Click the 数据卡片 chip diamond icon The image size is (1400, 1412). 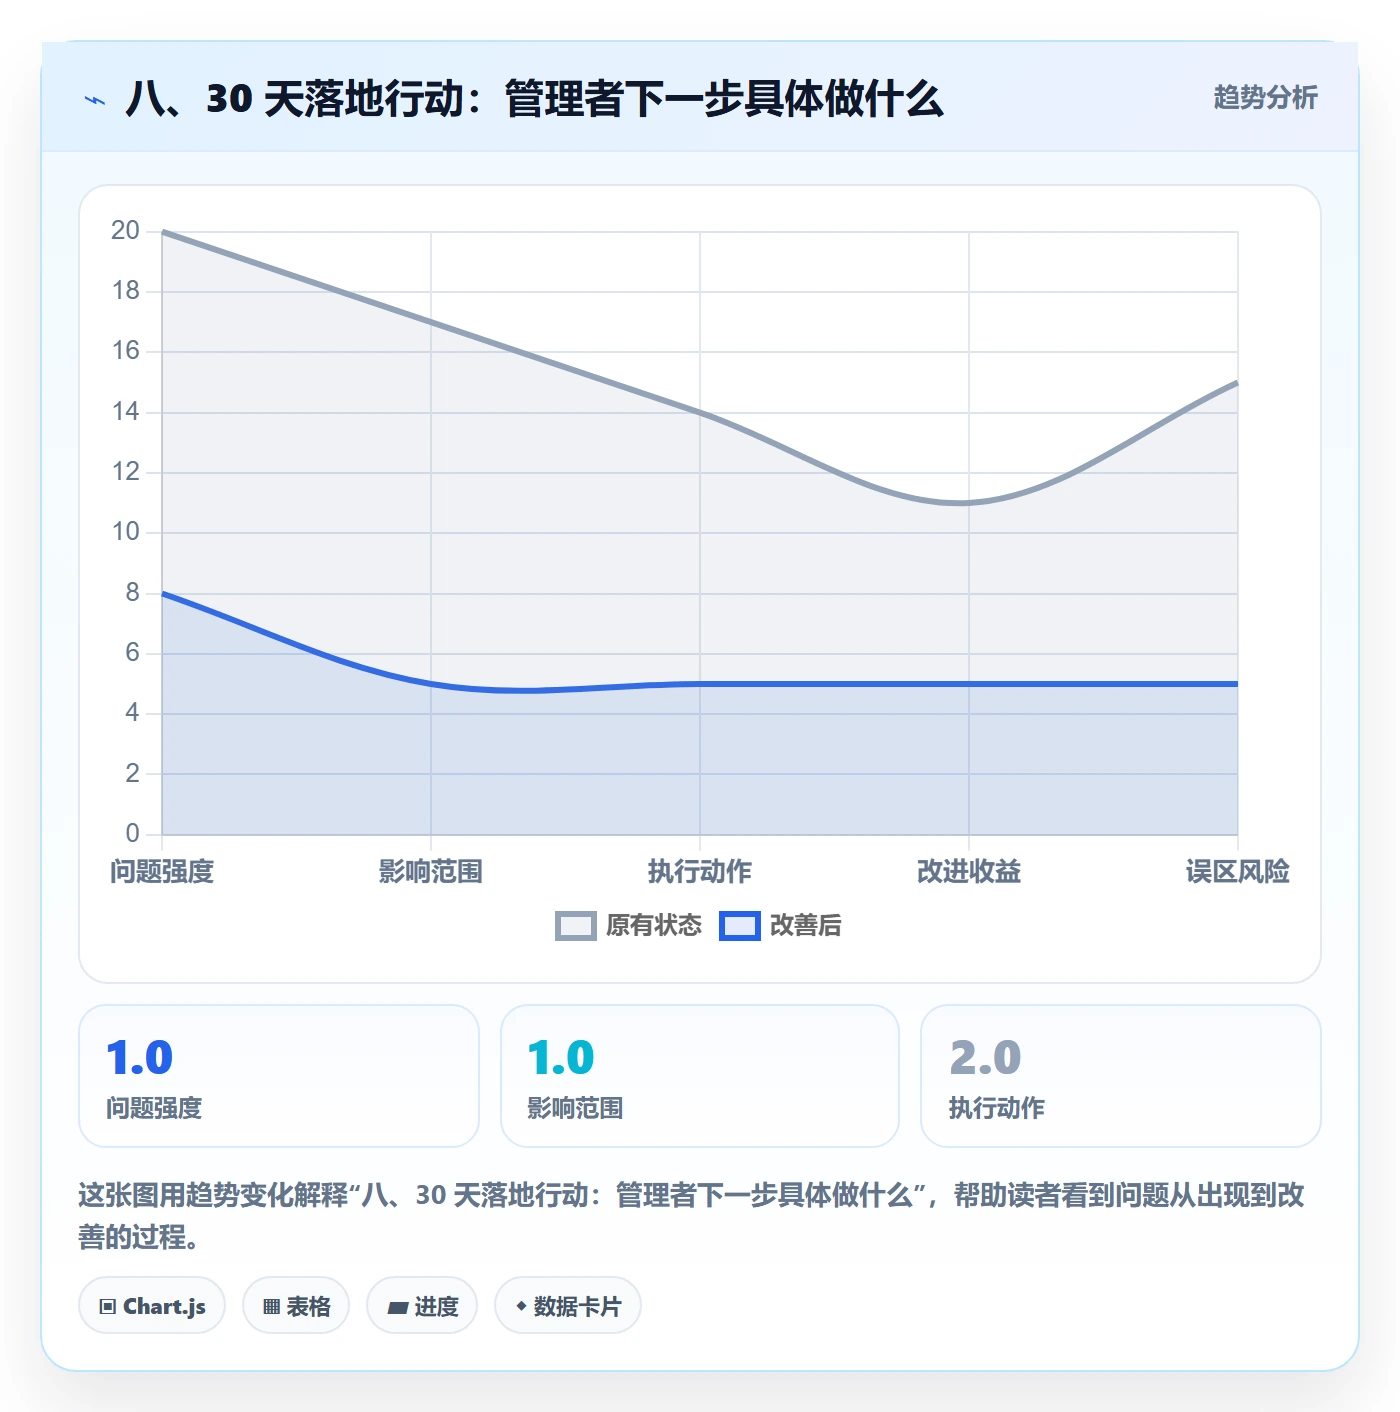pos(521,1306)
